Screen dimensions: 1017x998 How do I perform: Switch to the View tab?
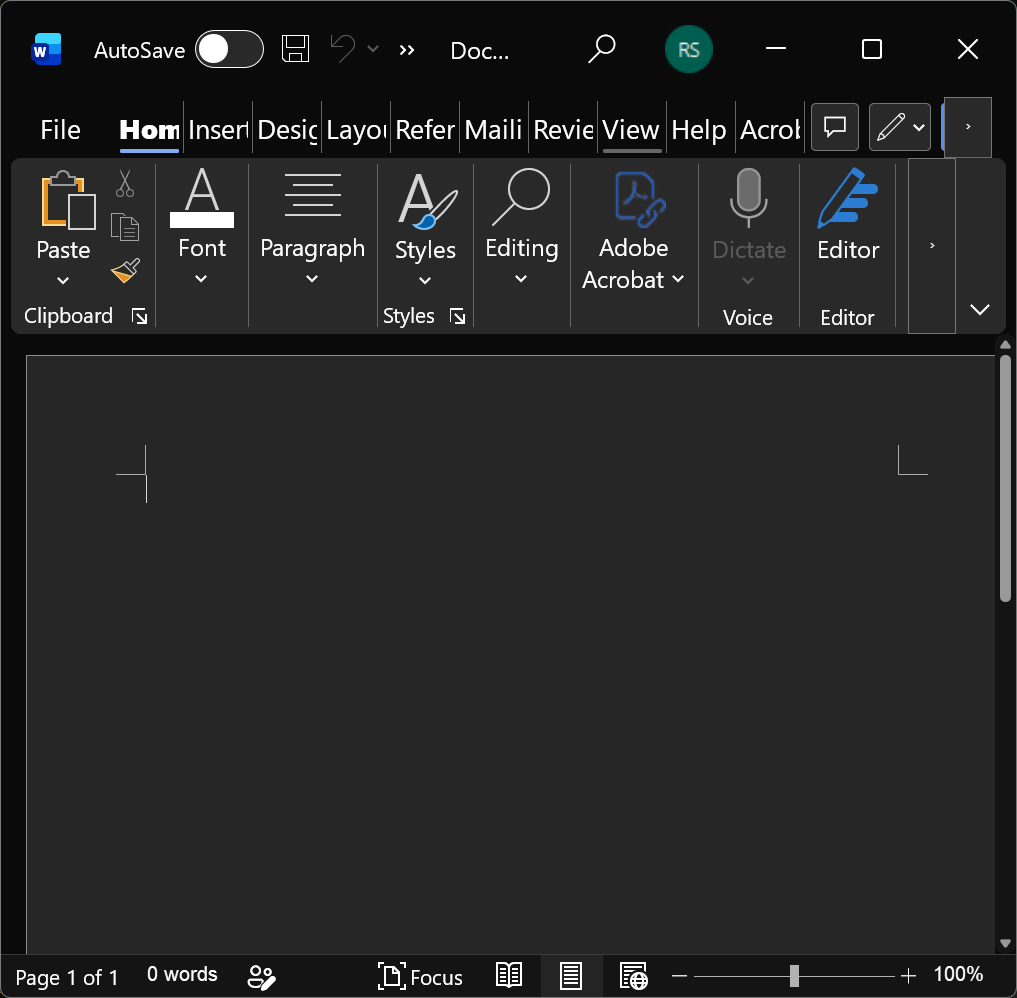coord(631,130)
